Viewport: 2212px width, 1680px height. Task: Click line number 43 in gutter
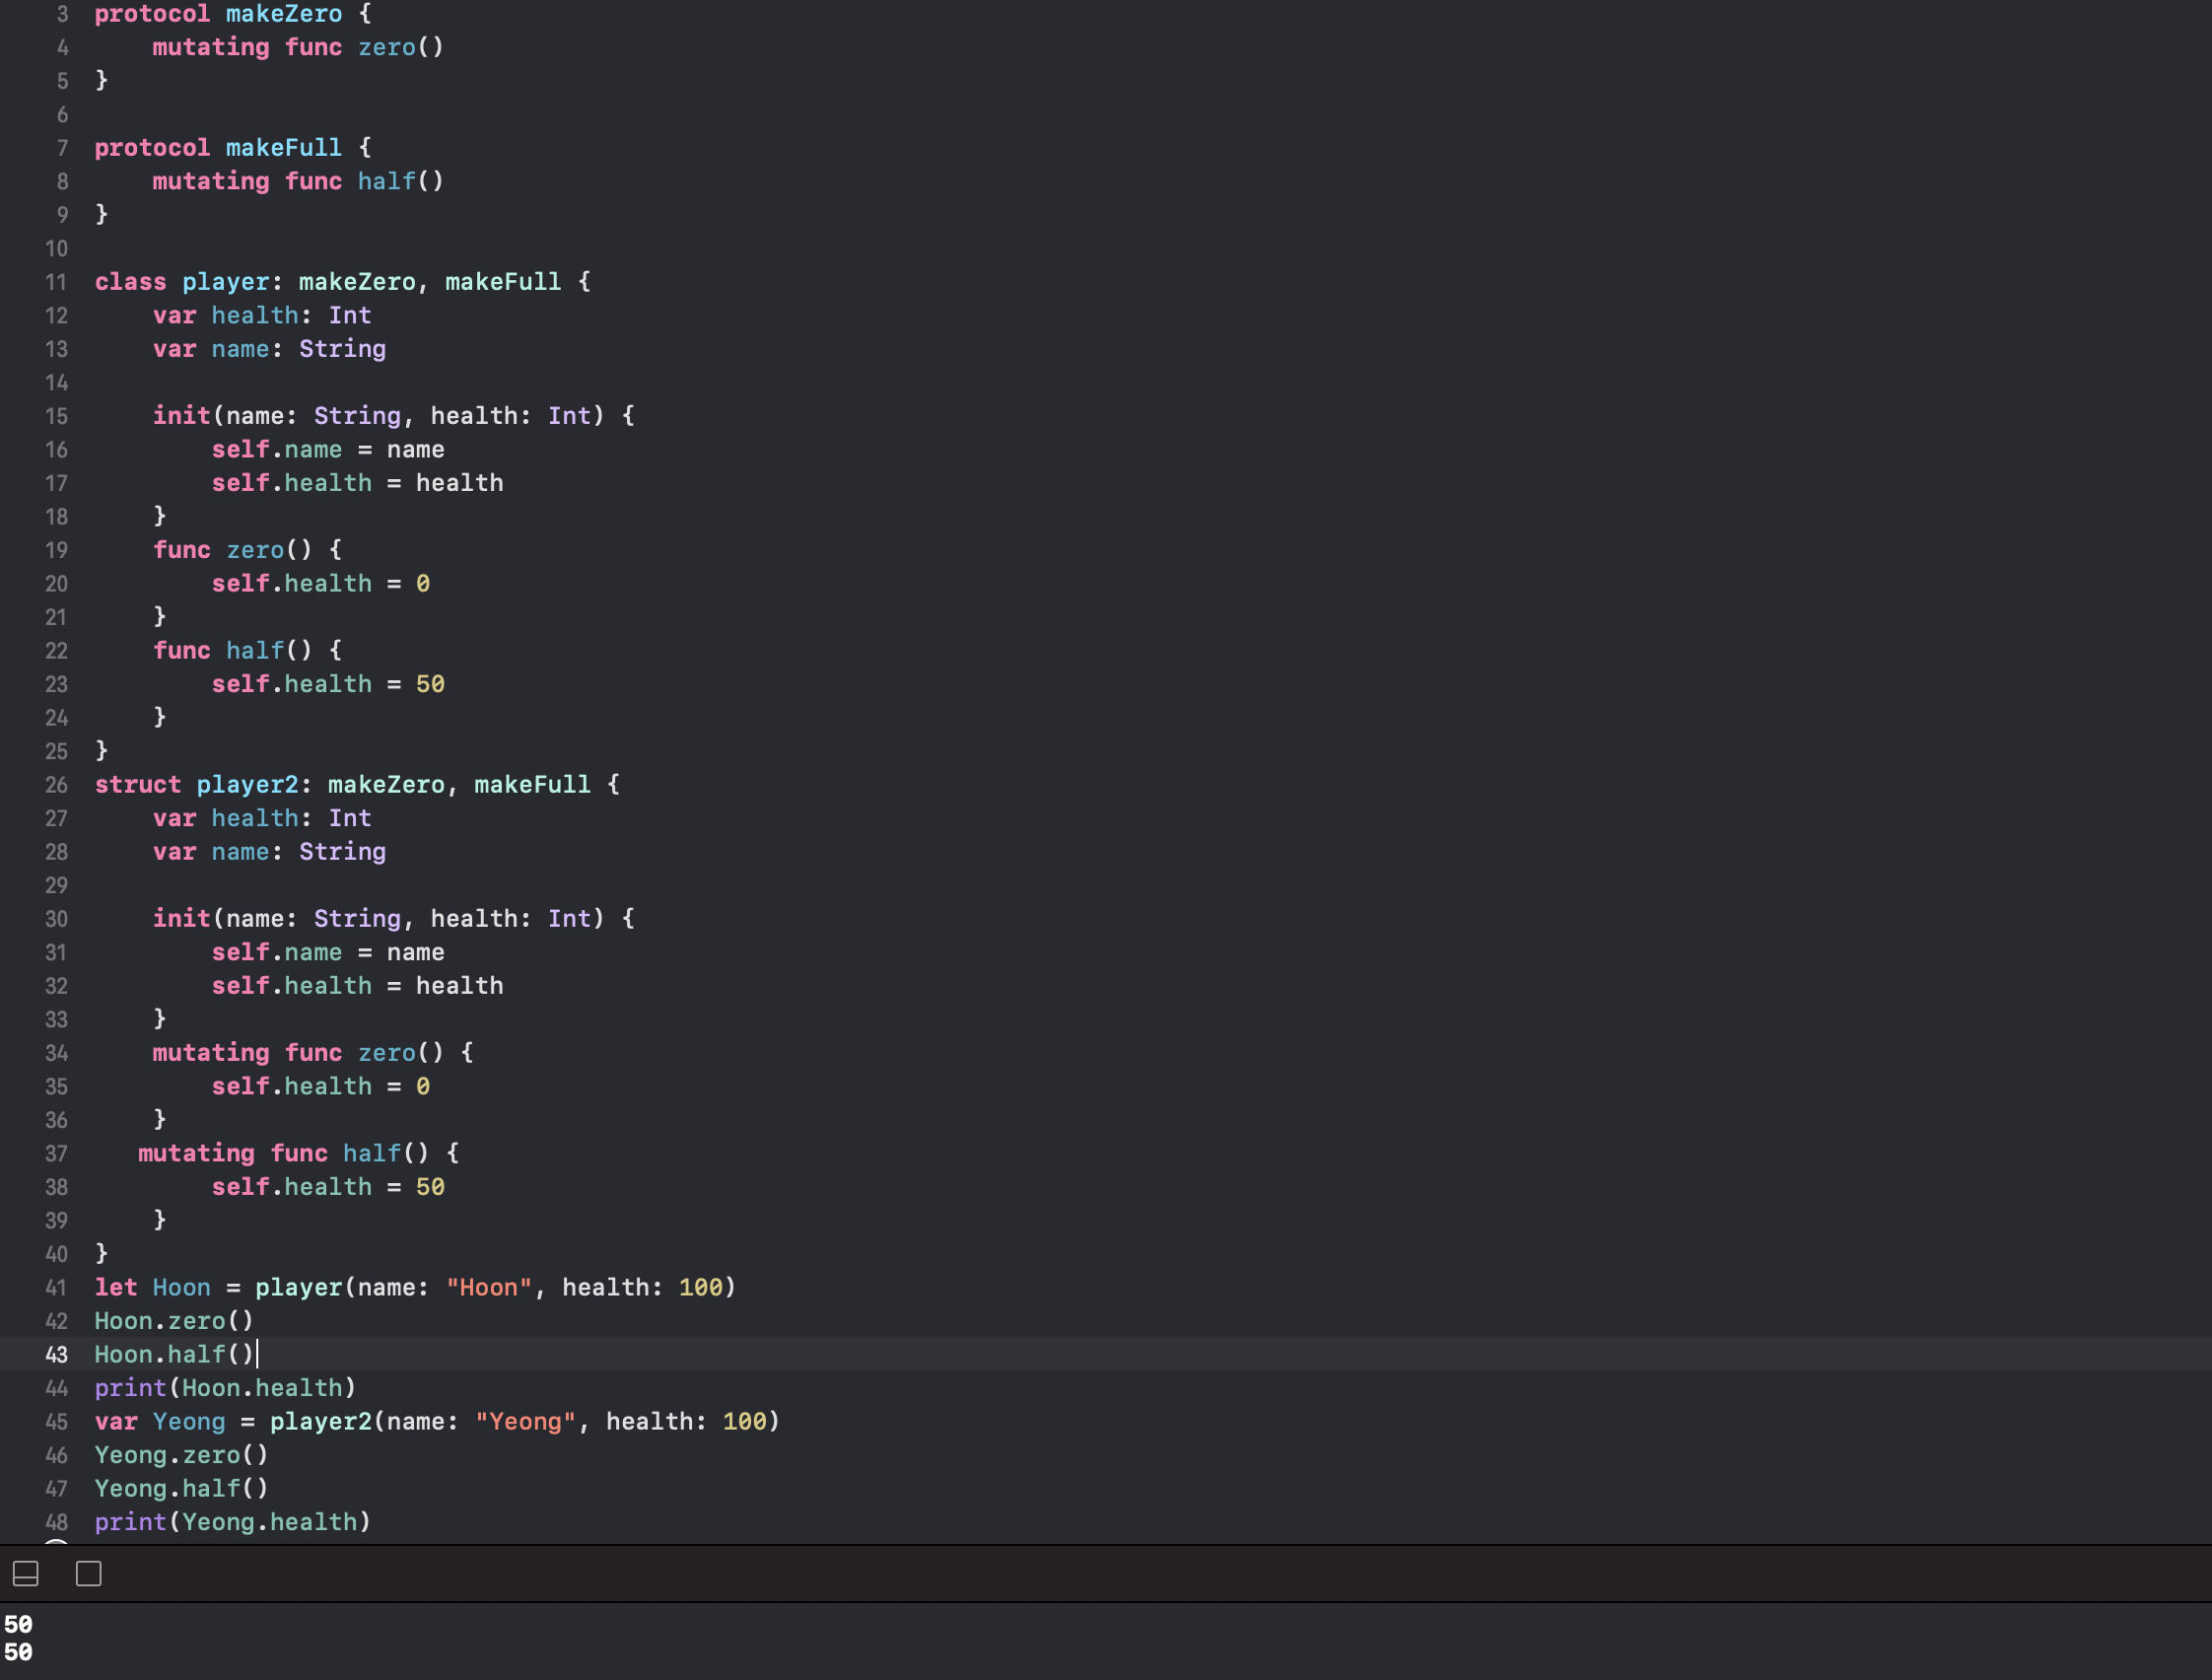pos(56,1355)
